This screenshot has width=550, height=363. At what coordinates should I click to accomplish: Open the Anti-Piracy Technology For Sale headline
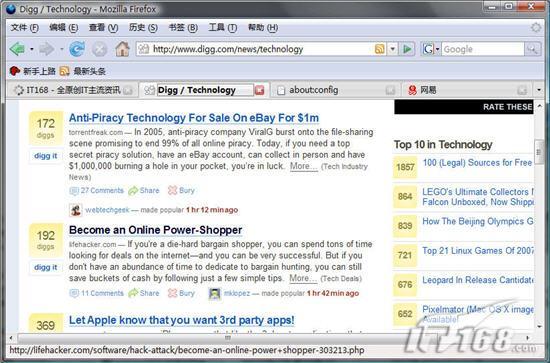(194, 118)
